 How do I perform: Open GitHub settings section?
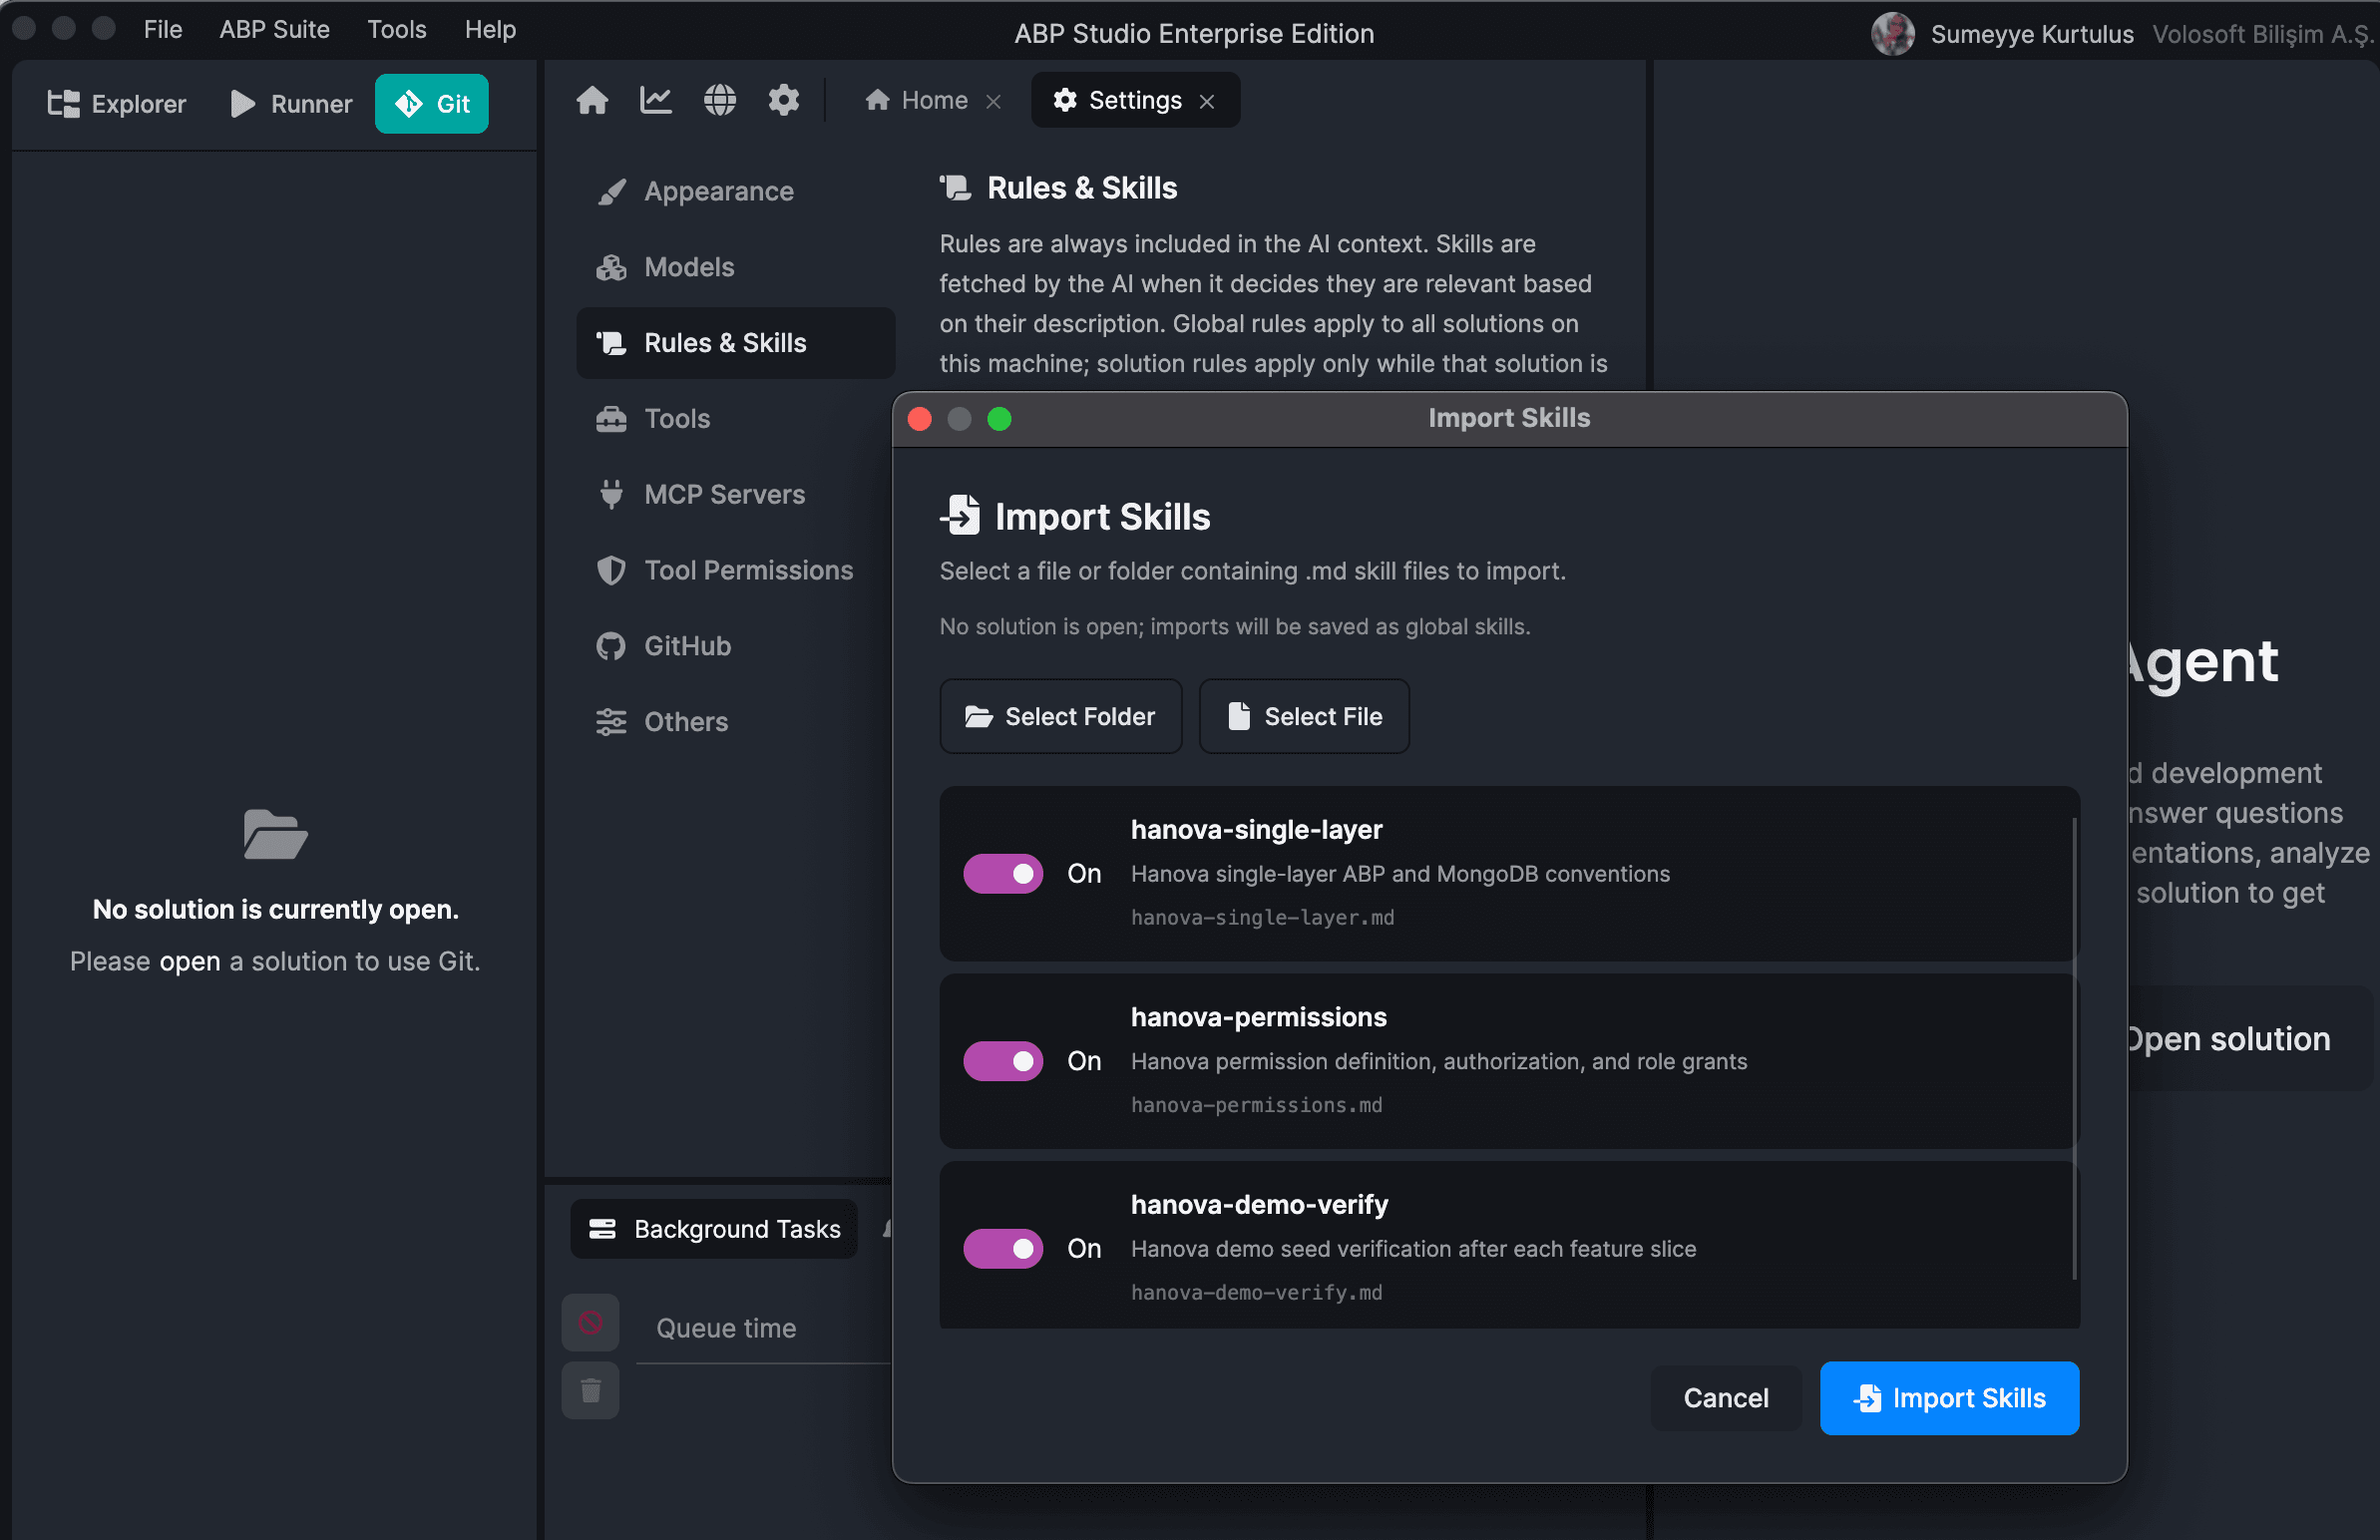pyautogui.click(x=736, y=646)
